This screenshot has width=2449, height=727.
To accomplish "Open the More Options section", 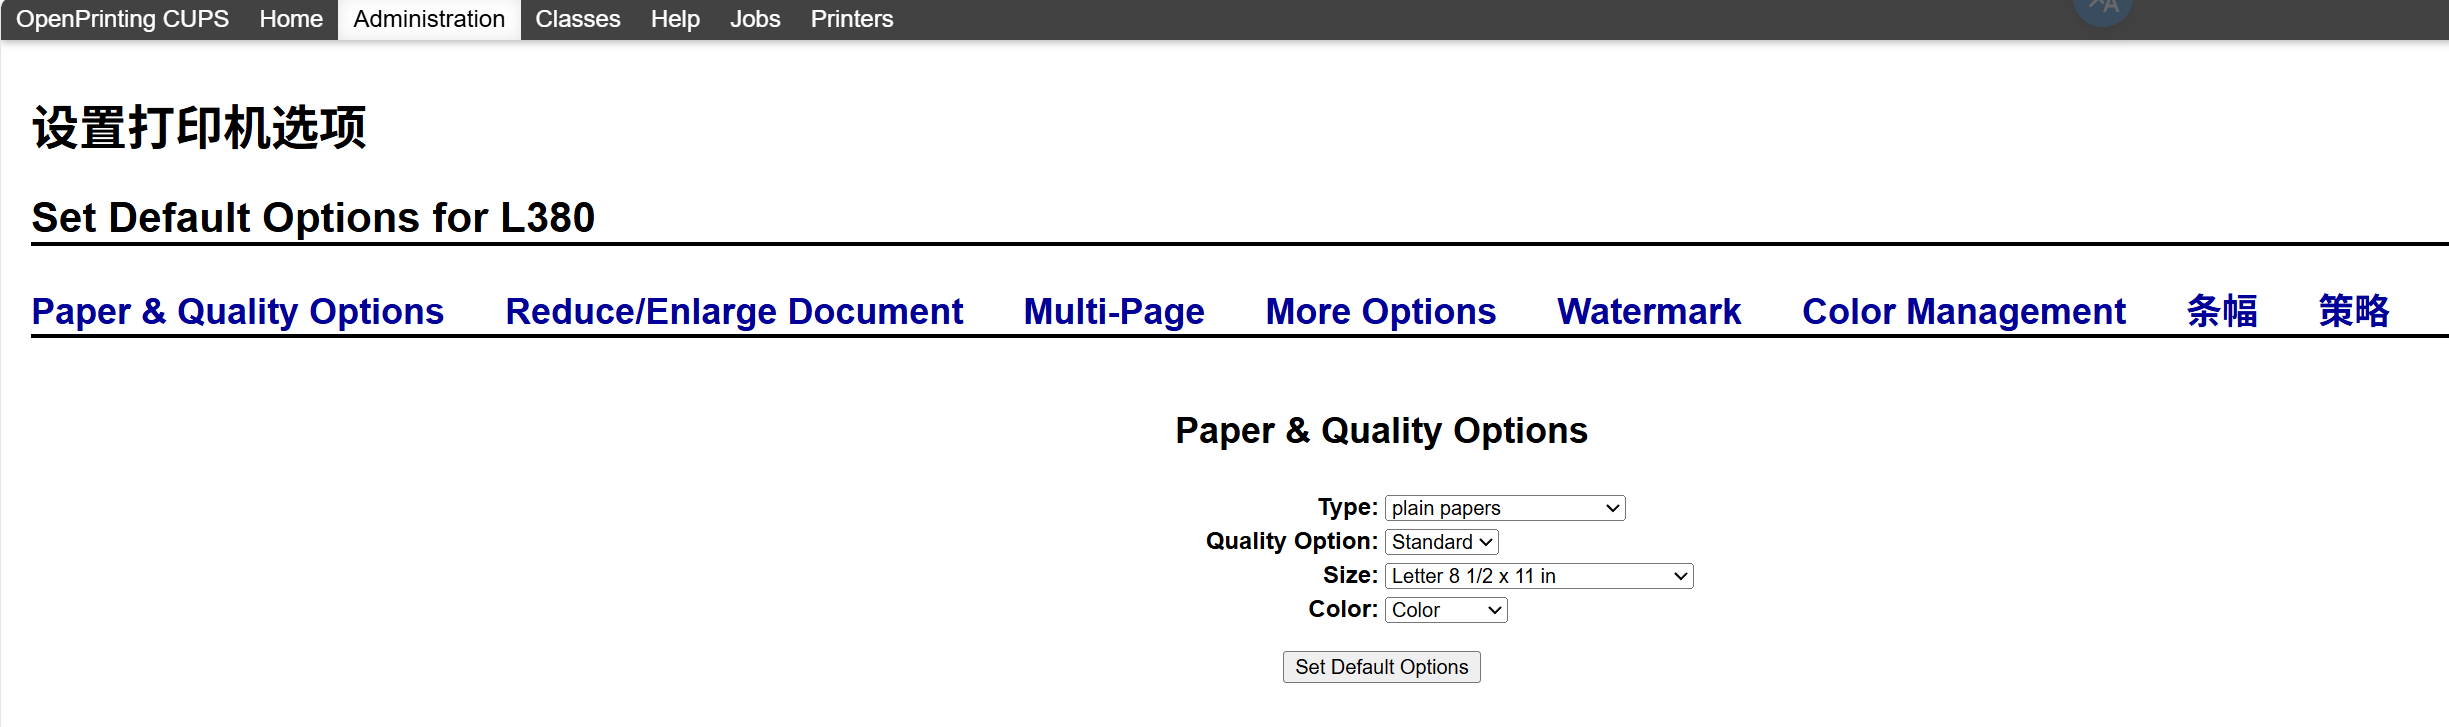I will [1380, 311].
